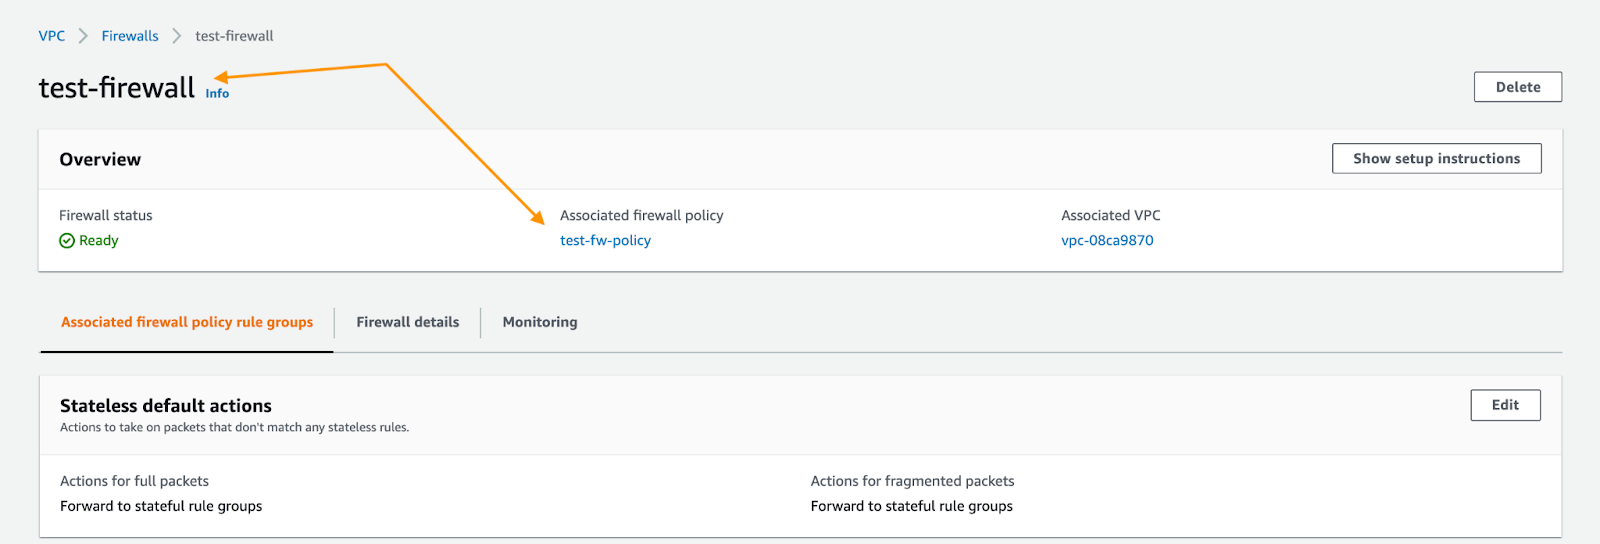Open associated VPC vpc-08ca9870
This screenshot has height=544, width=1600.
pyautogui.click(x=1107, y=240)
